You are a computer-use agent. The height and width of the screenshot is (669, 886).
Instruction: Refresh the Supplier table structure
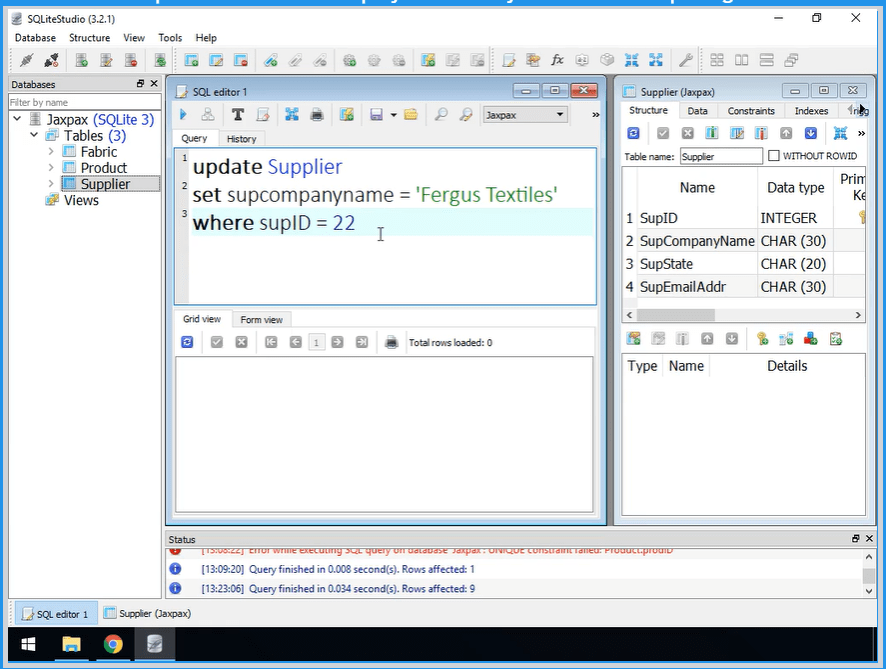click(633, 133)
